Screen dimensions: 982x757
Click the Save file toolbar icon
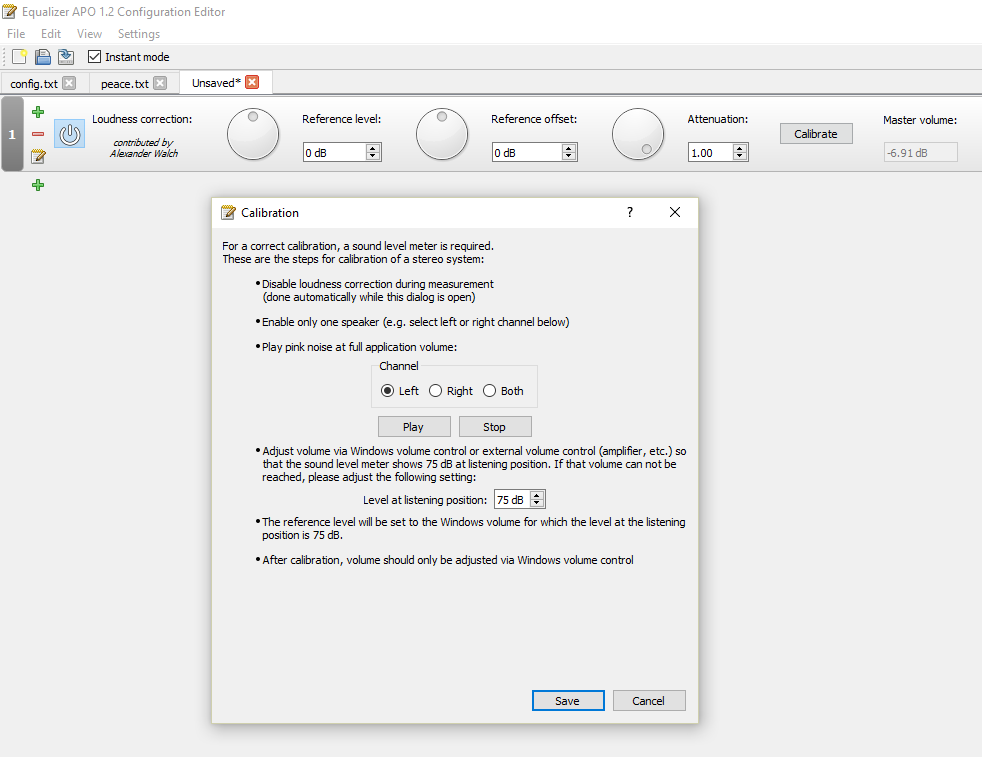(43, 57)
